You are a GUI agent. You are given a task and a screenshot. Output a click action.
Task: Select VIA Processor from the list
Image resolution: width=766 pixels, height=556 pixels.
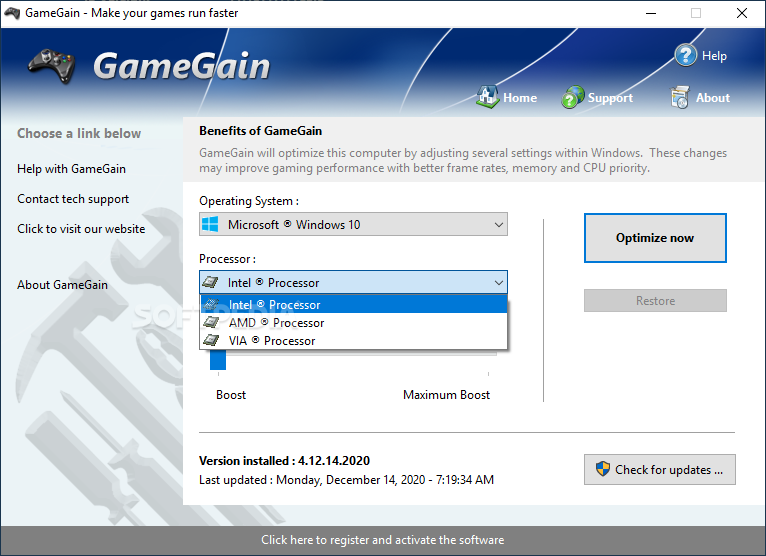[x=354, y=341]
